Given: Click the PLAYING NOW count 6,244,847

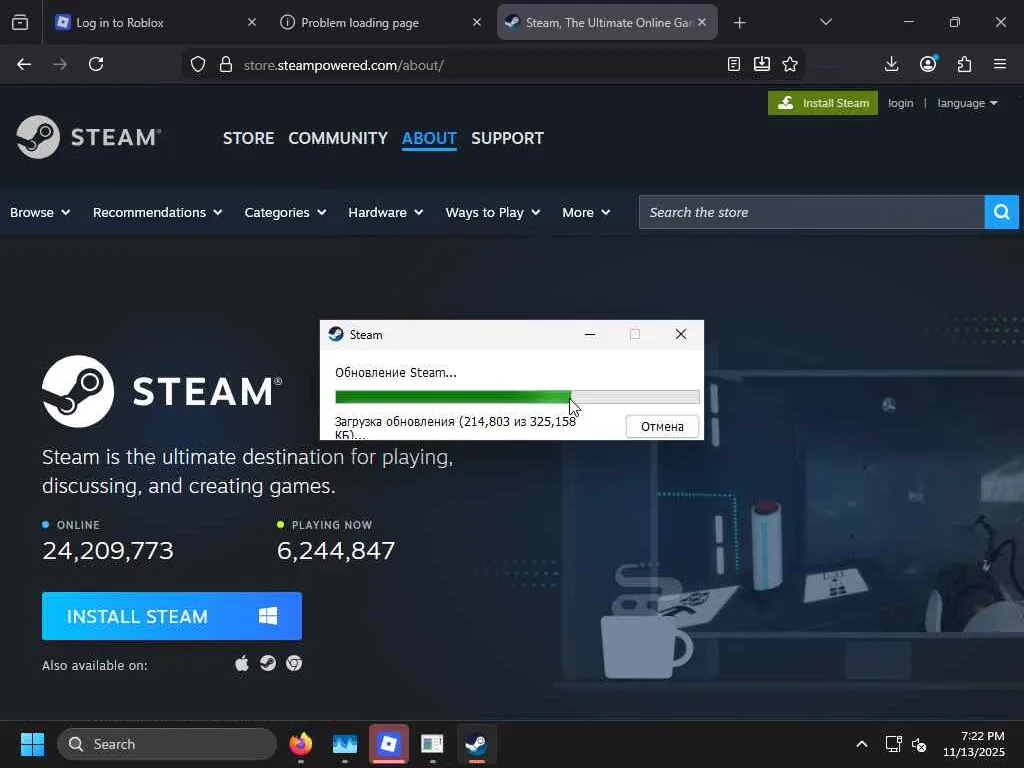Looking at the screenshot, I should tap(336, 551).
